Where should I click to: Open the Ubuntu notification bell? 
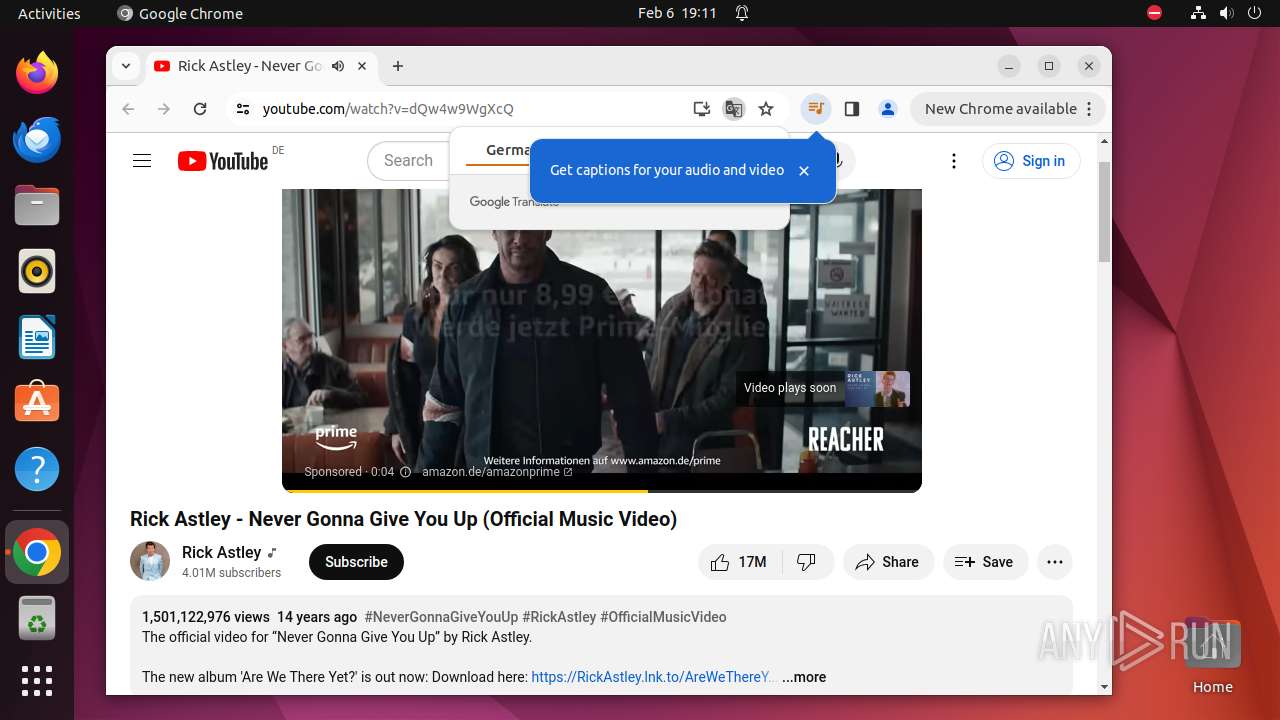[x=742, y=13]
